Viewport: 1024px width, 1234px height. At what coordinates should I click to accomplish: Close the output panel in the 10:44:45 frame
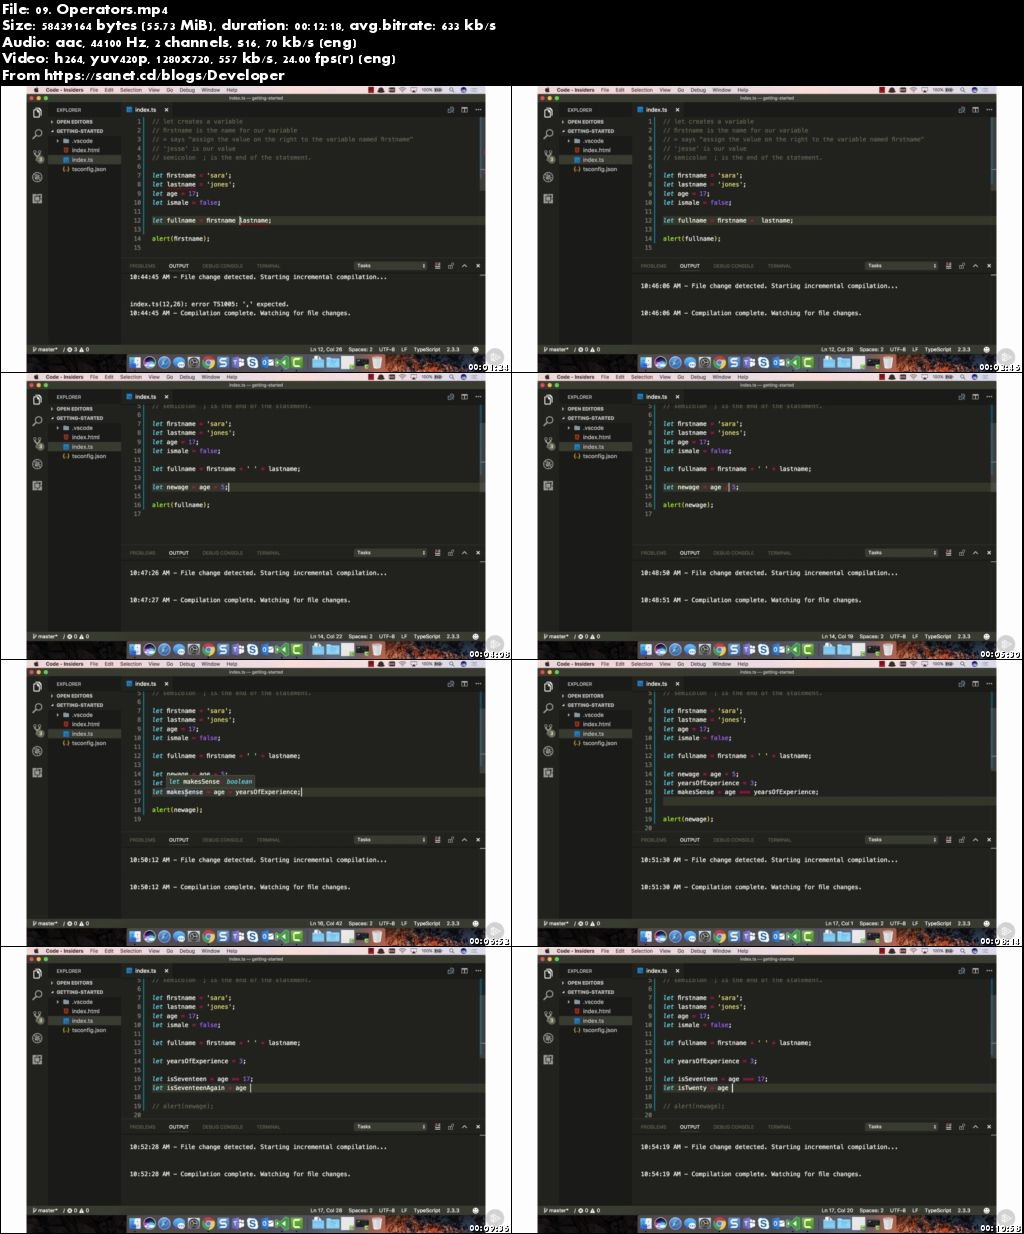[x=478, y=265]
